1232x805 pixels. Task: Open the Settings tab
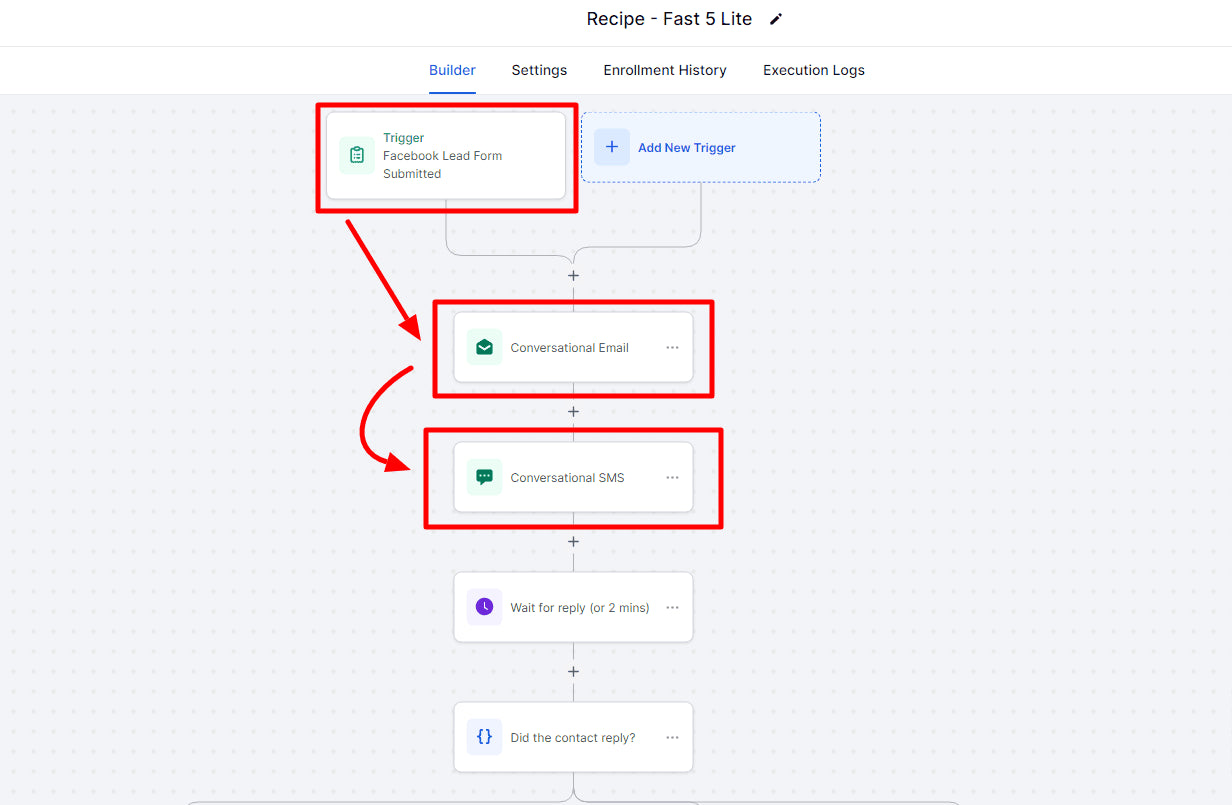539,70
